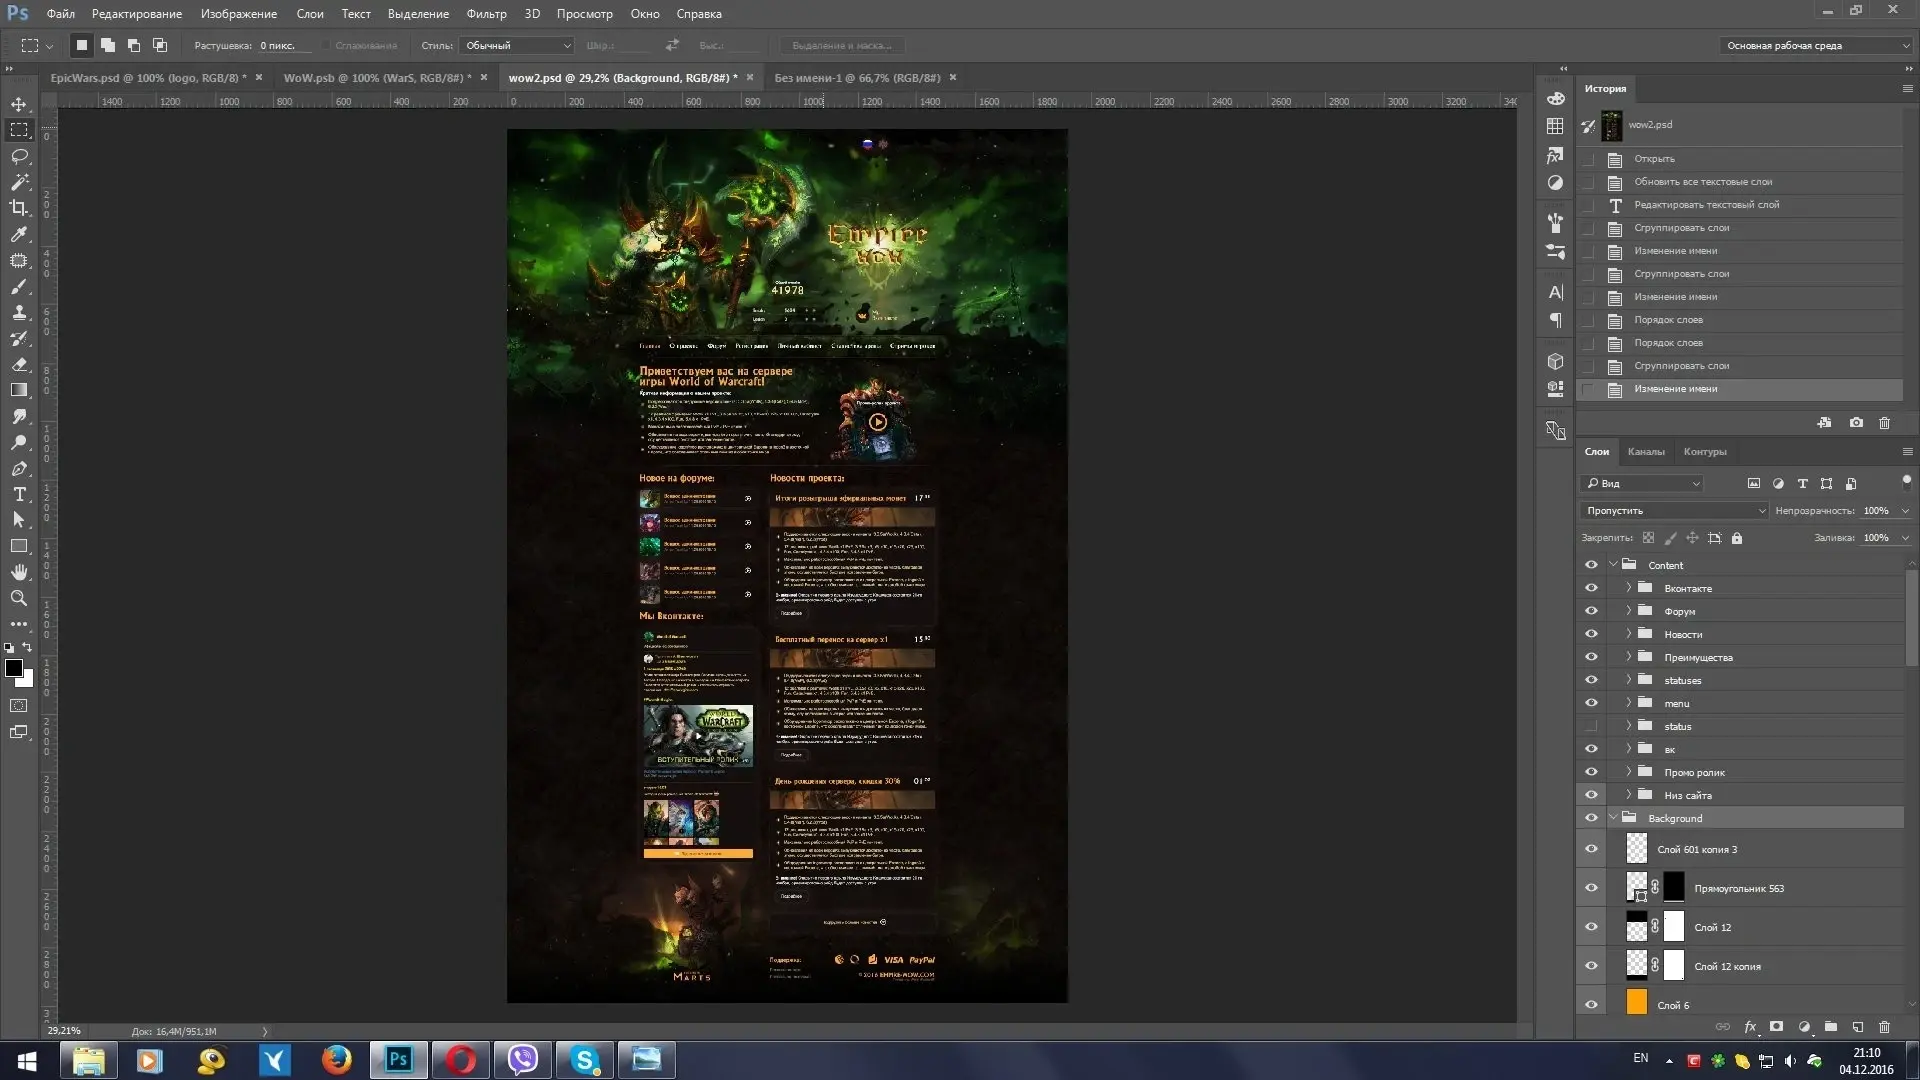The image size is (1920, 1080).
Task: Select the Magic Wand tool
Action: pos(19,182)
